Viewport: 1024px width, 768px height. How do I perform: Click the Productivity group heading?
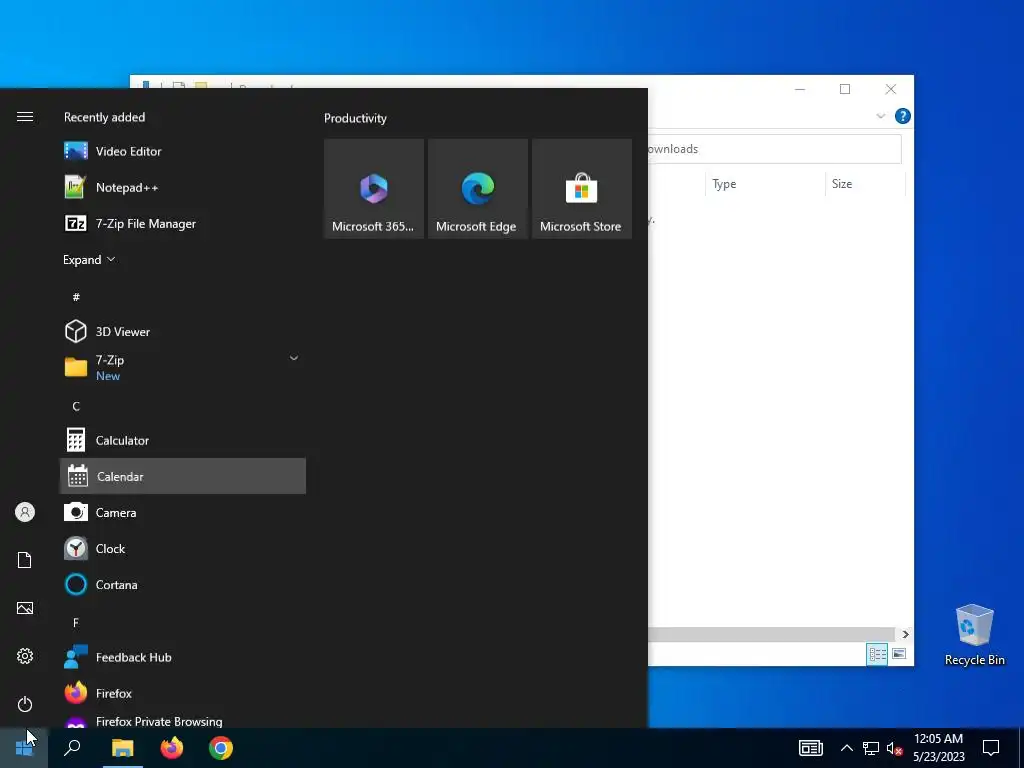pos(355,118)
